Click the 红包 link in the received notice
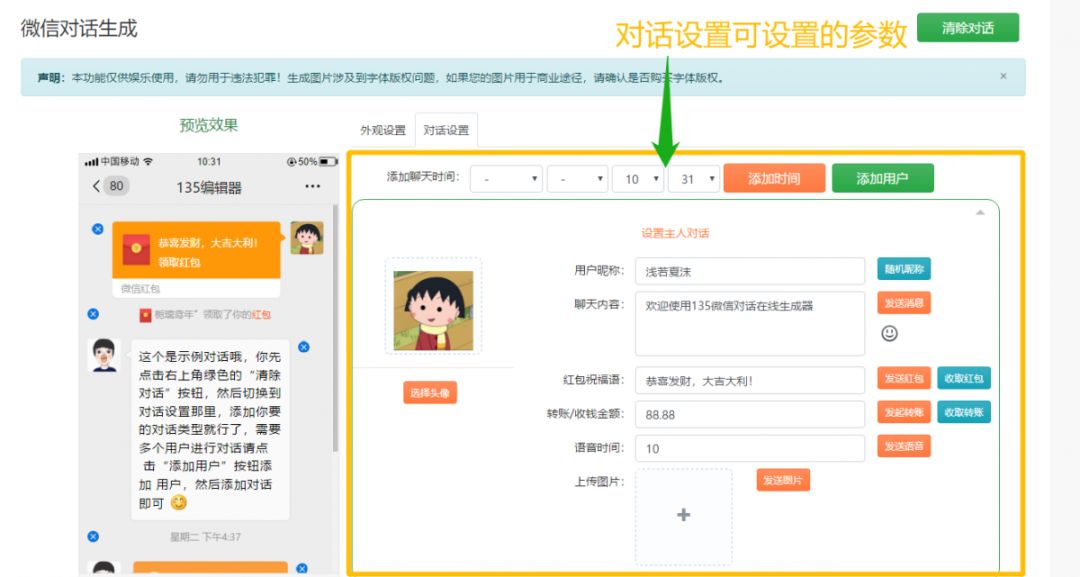The width and height of the screenshot is (1080, 577). tap(261, 315)
